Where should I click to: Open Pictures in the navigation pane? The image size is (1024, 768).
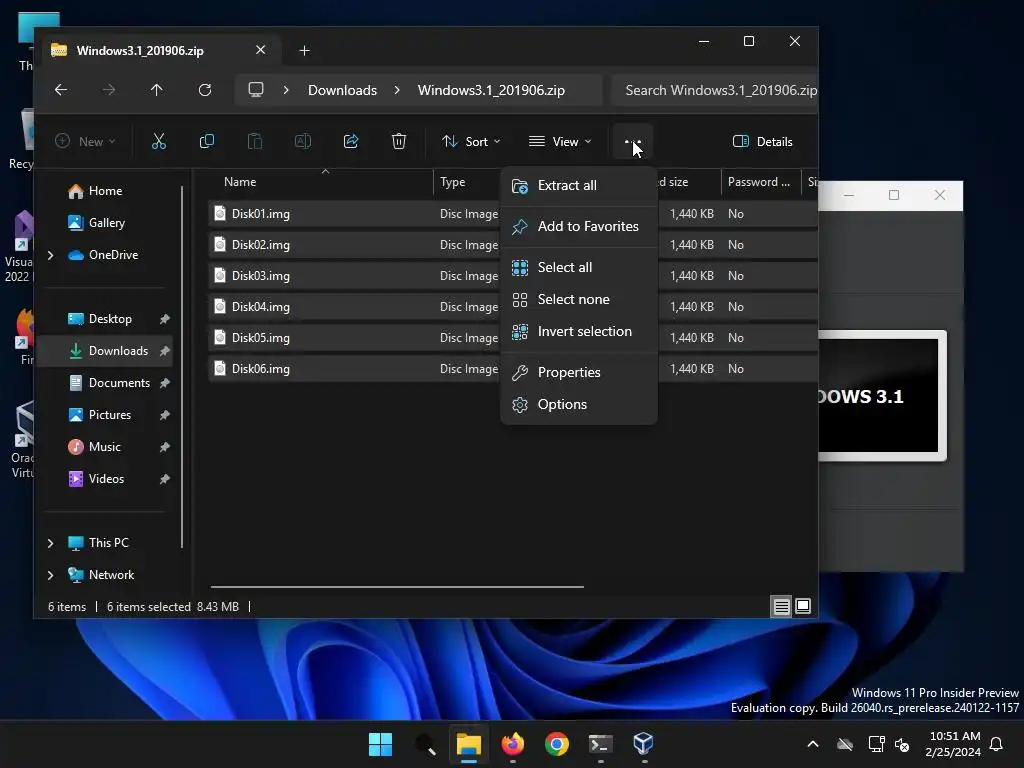point(110,415)
